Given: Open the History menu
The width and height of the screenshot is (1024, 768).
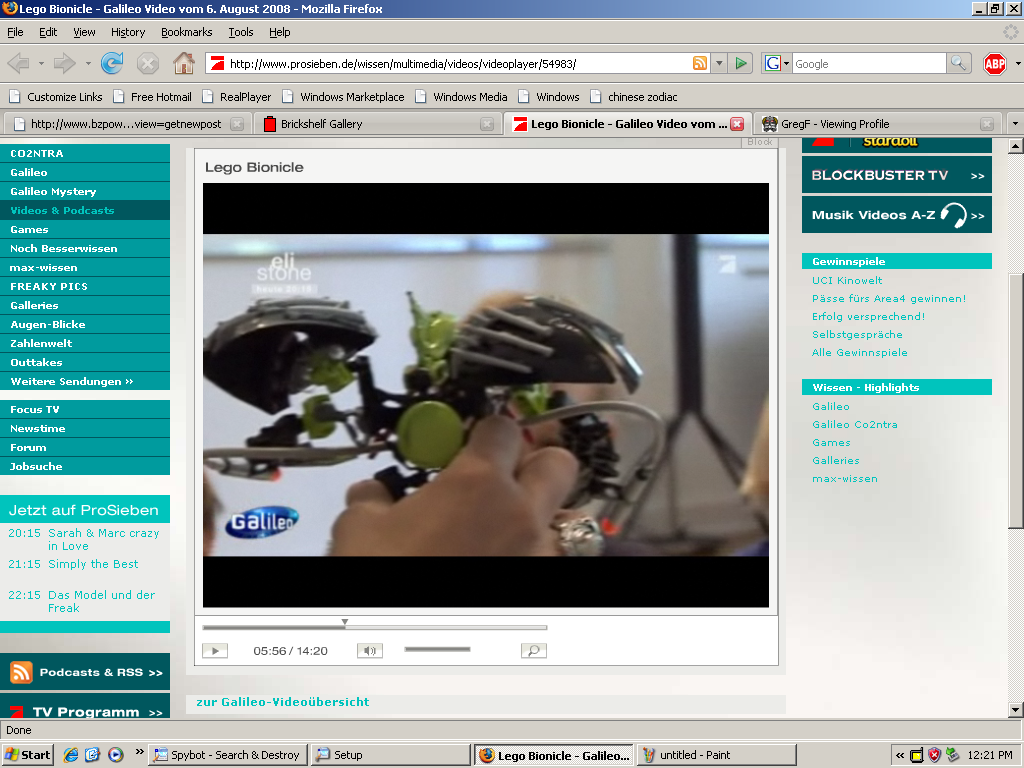Looking at the screenshot, I should [x=127, y=32].
